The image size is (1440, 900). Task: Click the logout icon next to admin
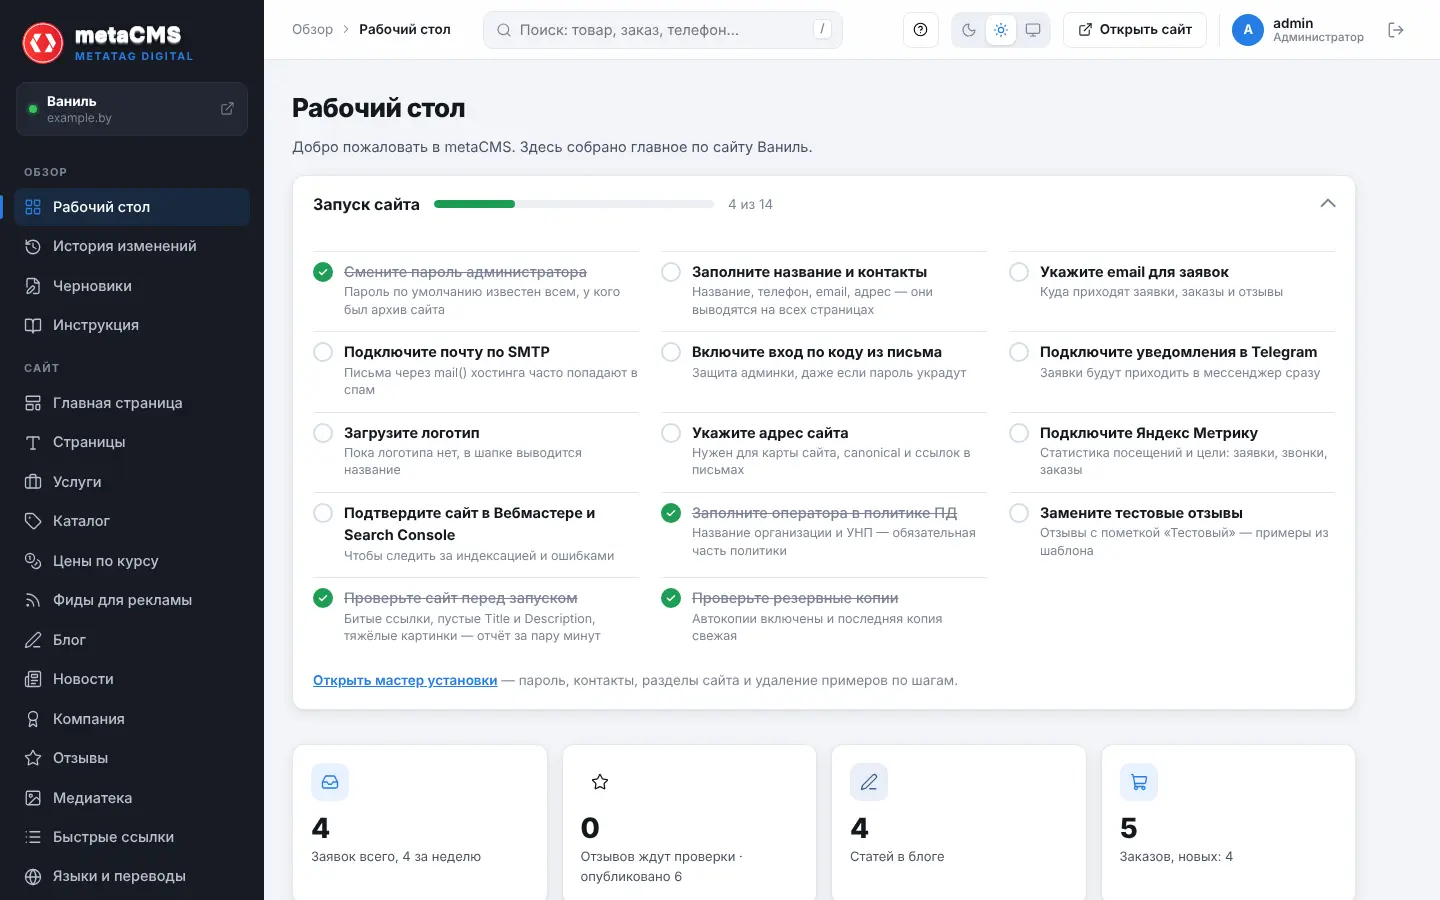pos(1396,30)
